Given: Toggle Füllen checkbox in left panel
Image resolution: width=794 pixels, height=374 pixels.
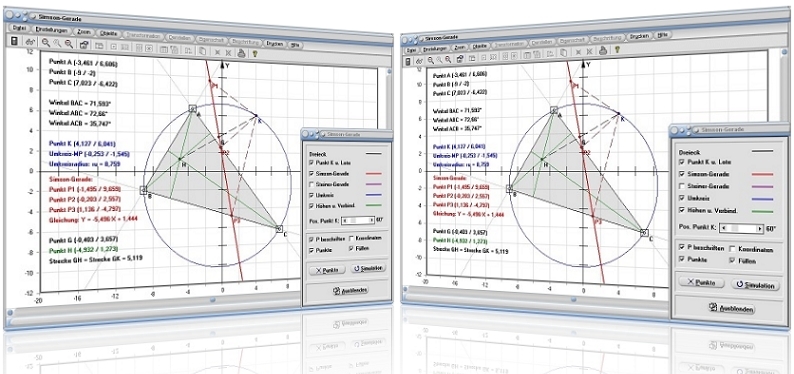Looking at the screenshot, I should pyautogui.click(x=351, y=249).
